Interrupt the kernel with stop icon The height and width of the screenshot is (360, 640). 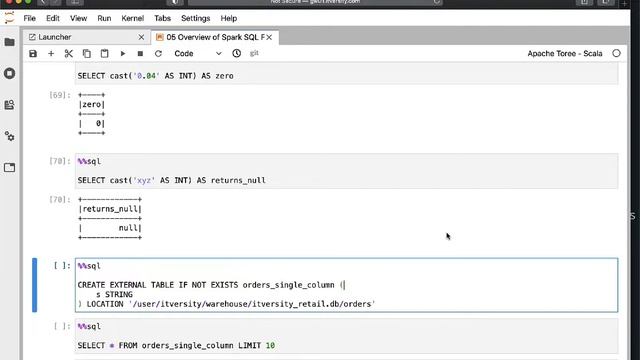pyautogui.click(x=140, y=53)
